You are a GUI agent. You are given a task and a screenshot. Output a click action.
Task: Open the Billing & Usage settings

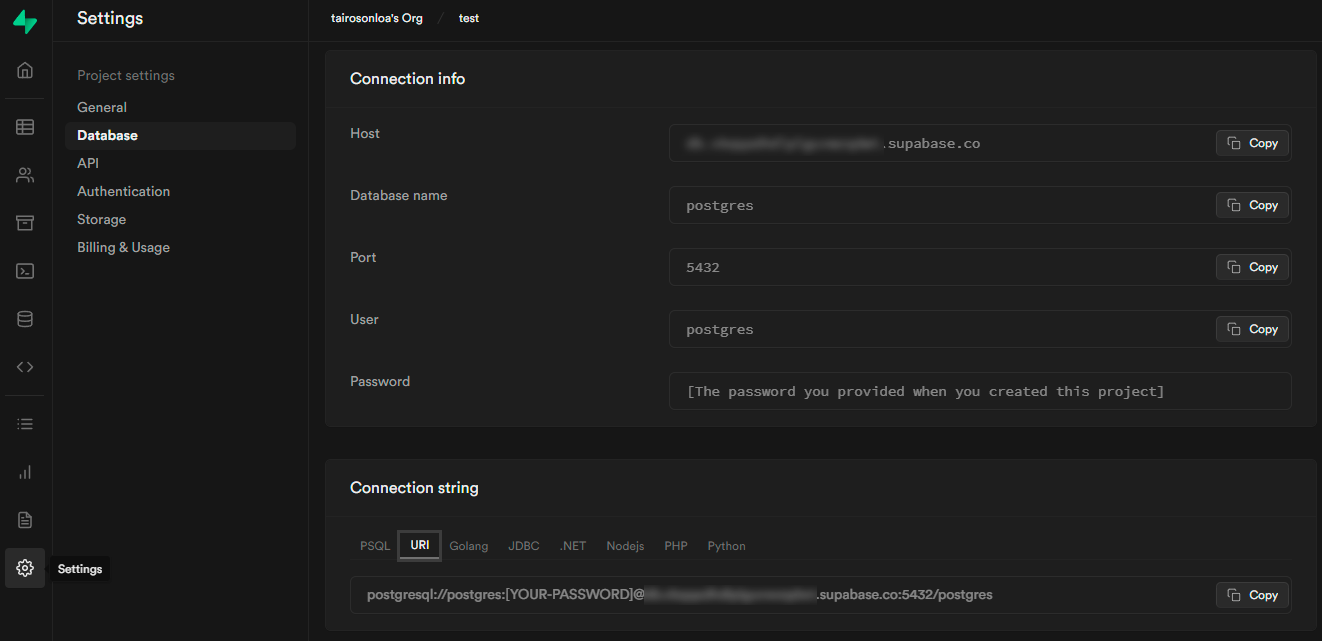click(123, 247)
